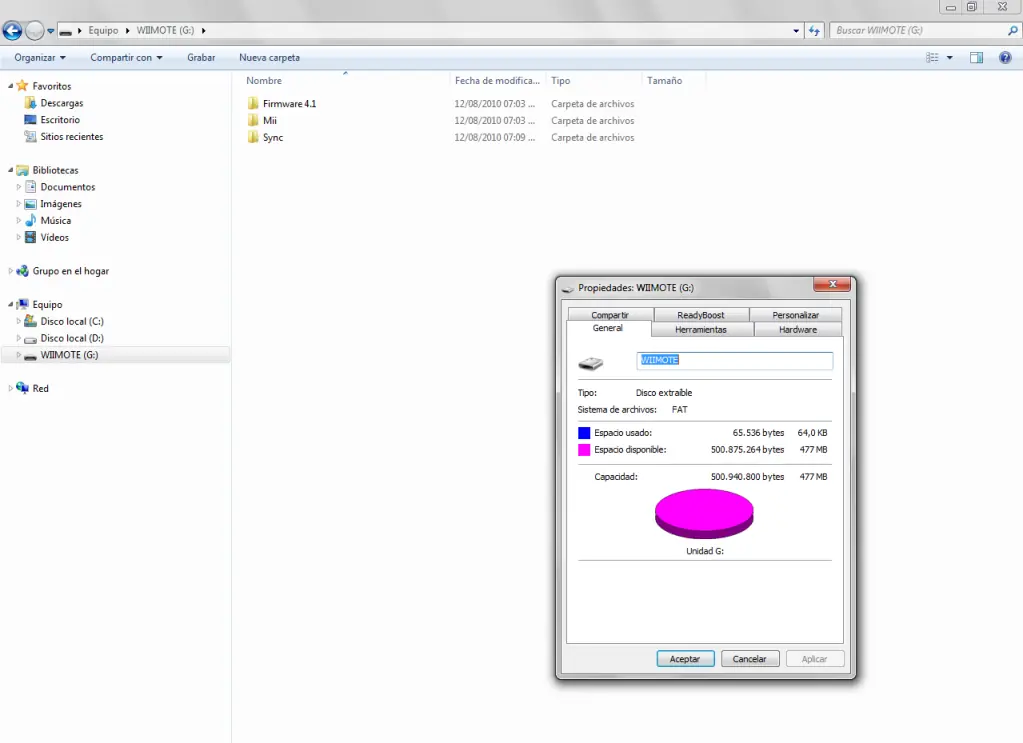This screenshot has height=743, width=1023.
Task: Click the blue Espacio usado swatch
Action: [x=584, y=432]
